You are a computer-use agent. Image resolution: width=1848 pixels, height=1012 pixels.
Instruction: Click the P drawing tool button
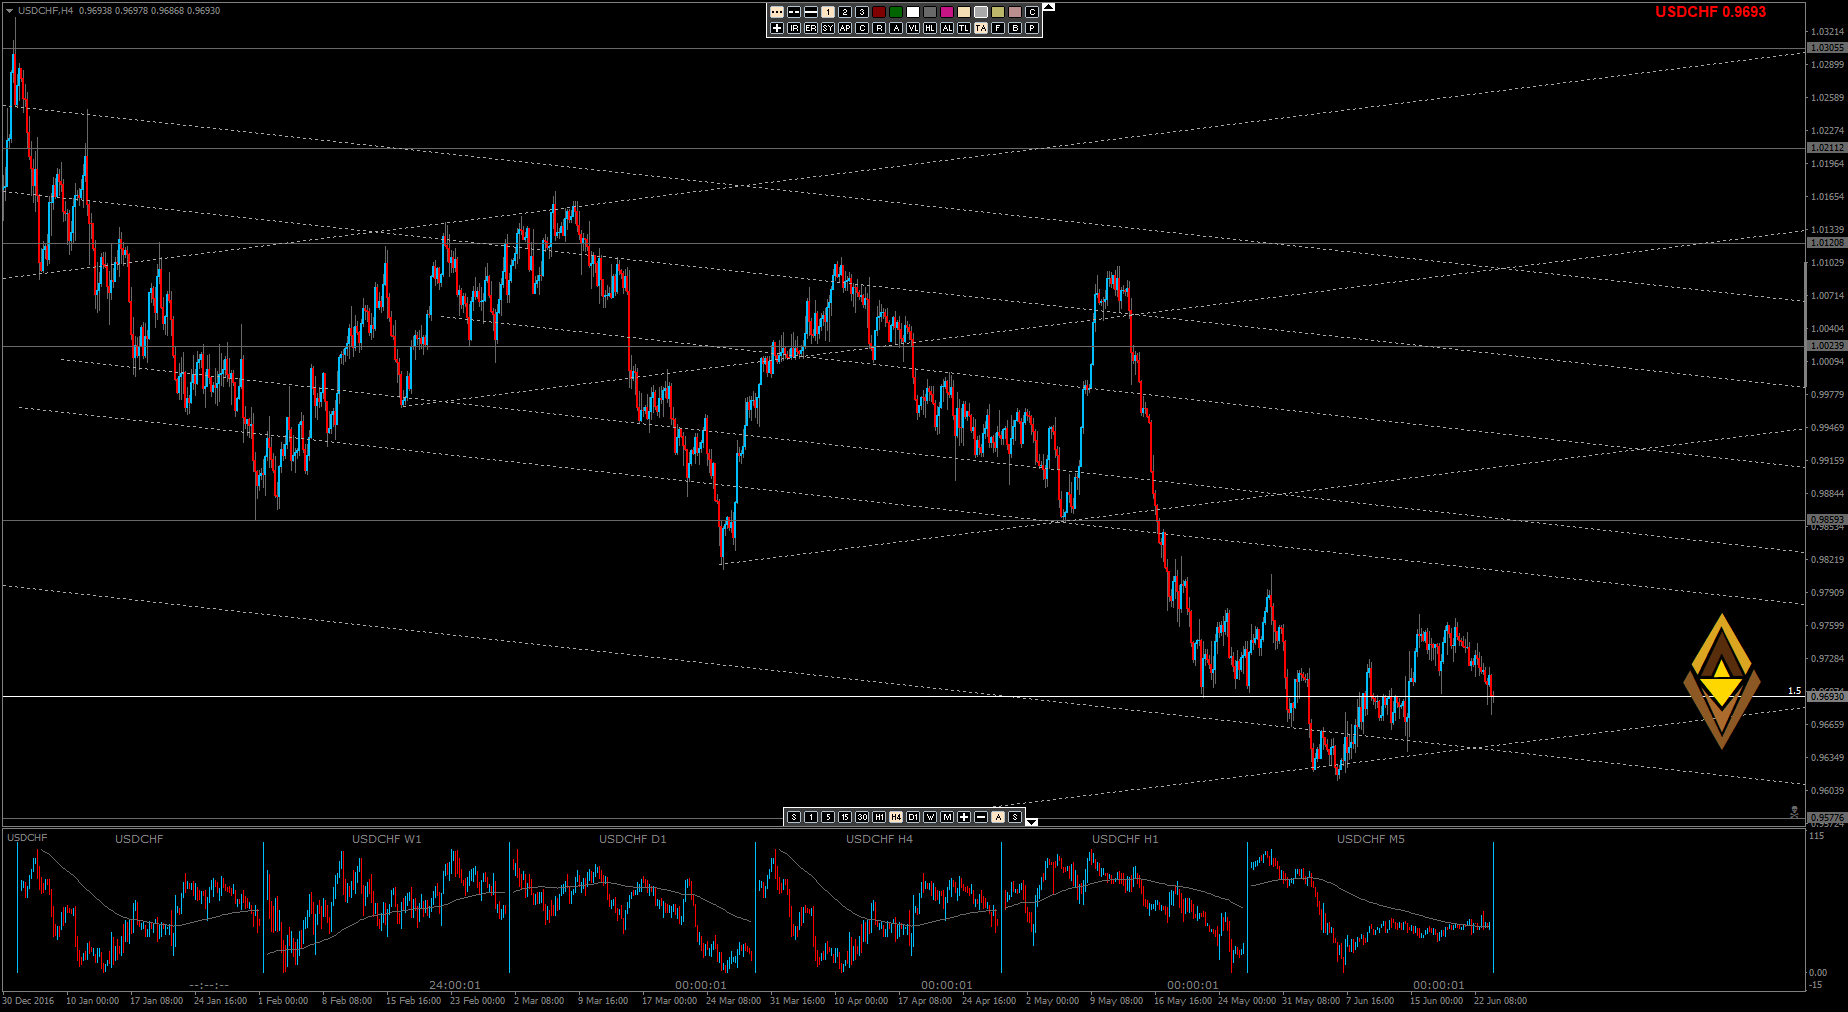point(1032,28)
